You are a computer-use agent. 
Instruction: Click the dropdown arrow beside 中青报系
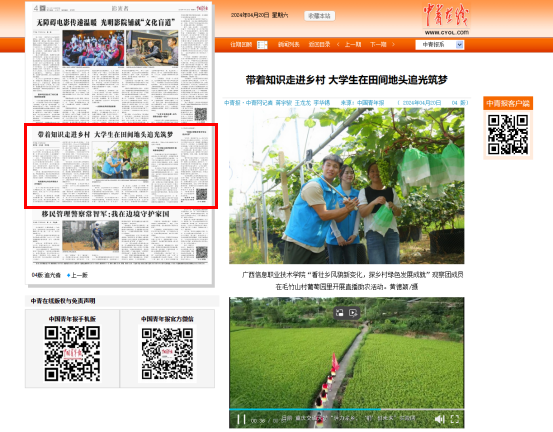coord(459,45)
